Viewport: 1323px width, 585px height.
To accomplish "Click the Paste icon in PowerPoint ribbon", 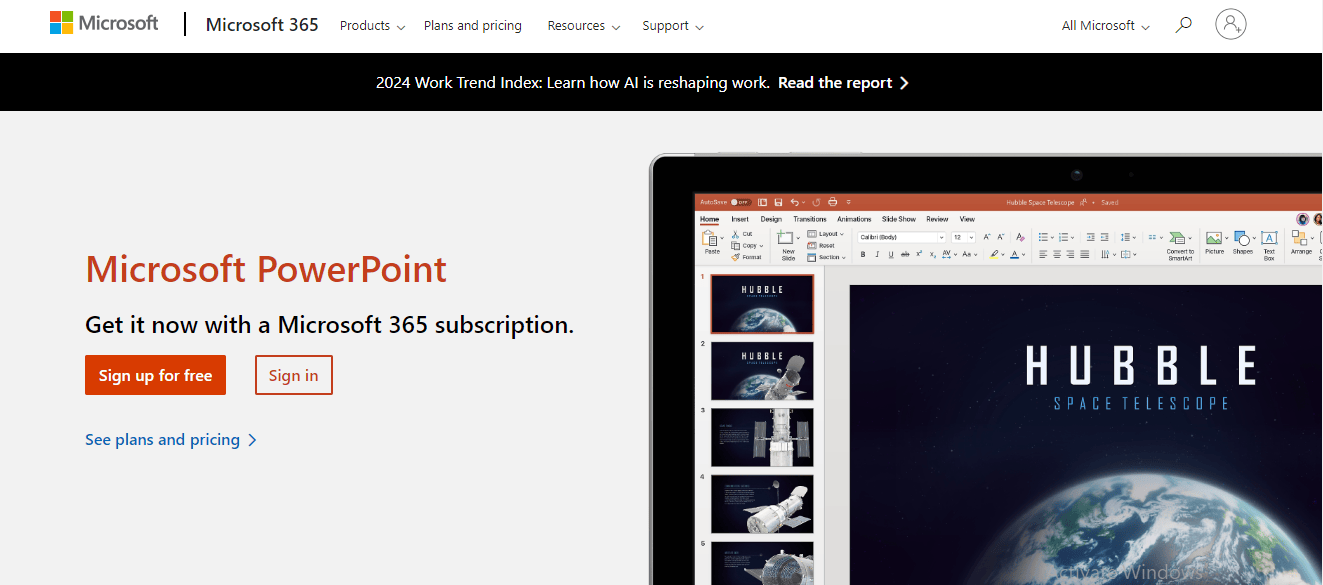I will (711, 241).
